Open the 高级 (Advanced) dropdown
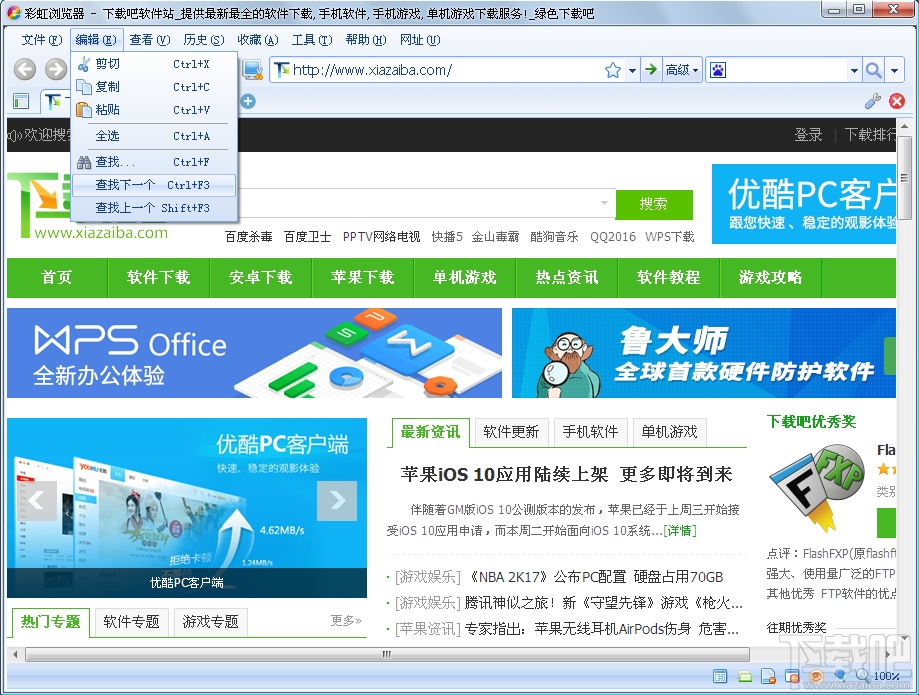Image resolution: width=919 pixels, height=695 pixels. (682, 70)
